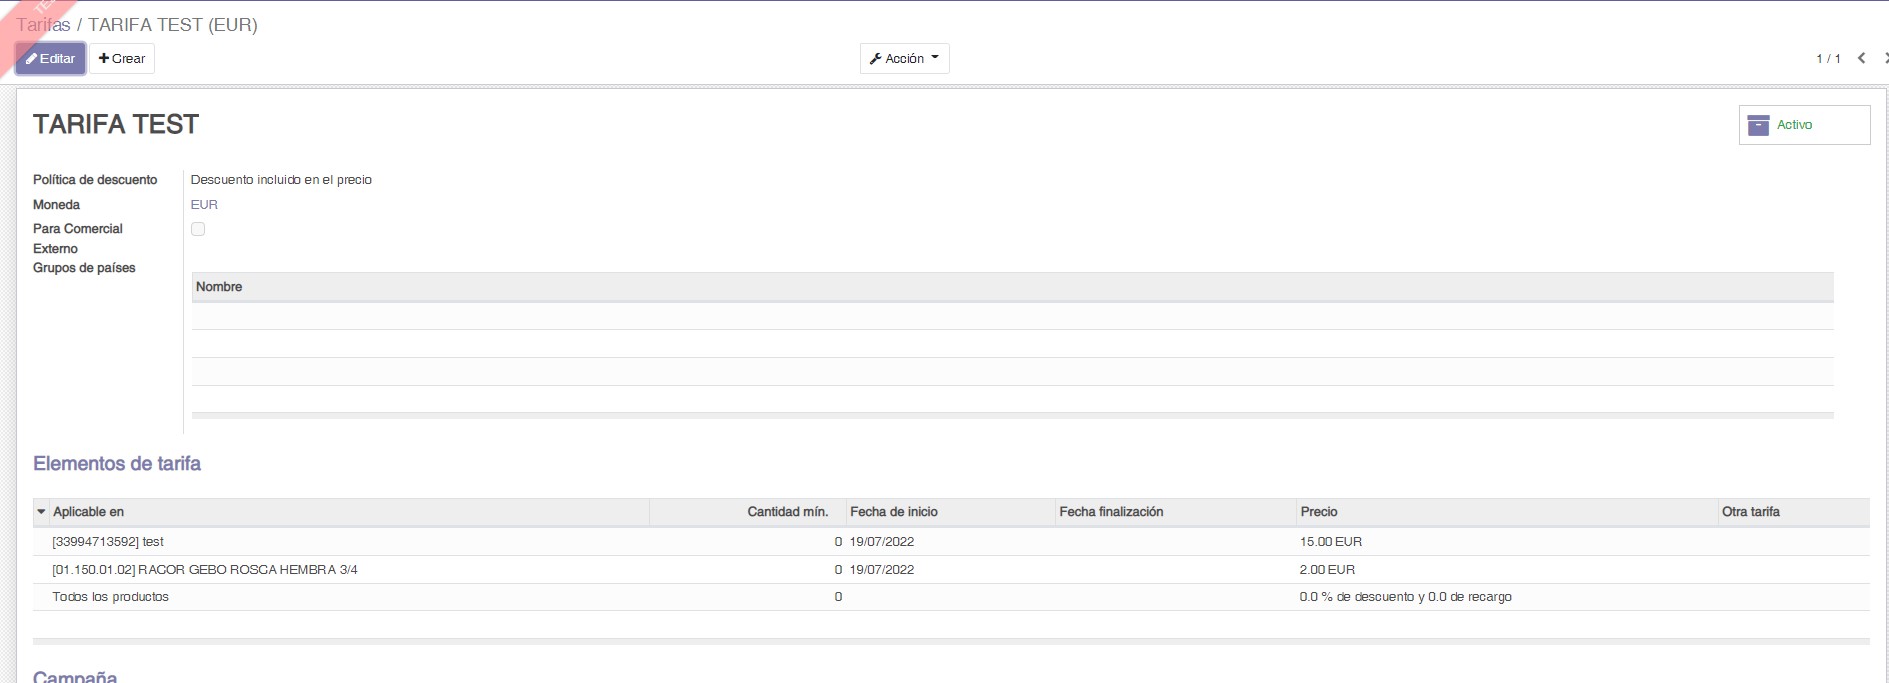1889x683 pixels.
Task: Click the Editar pencil button
Action: point(50,59)
